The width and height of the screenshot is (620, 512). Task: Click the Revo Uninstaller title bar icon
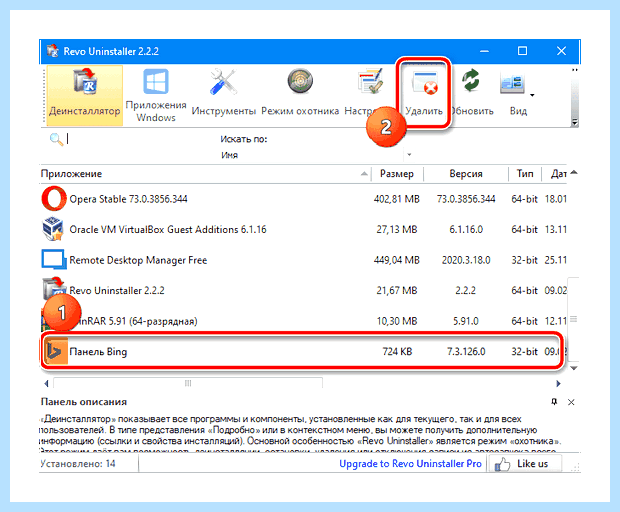click(53, 51)
